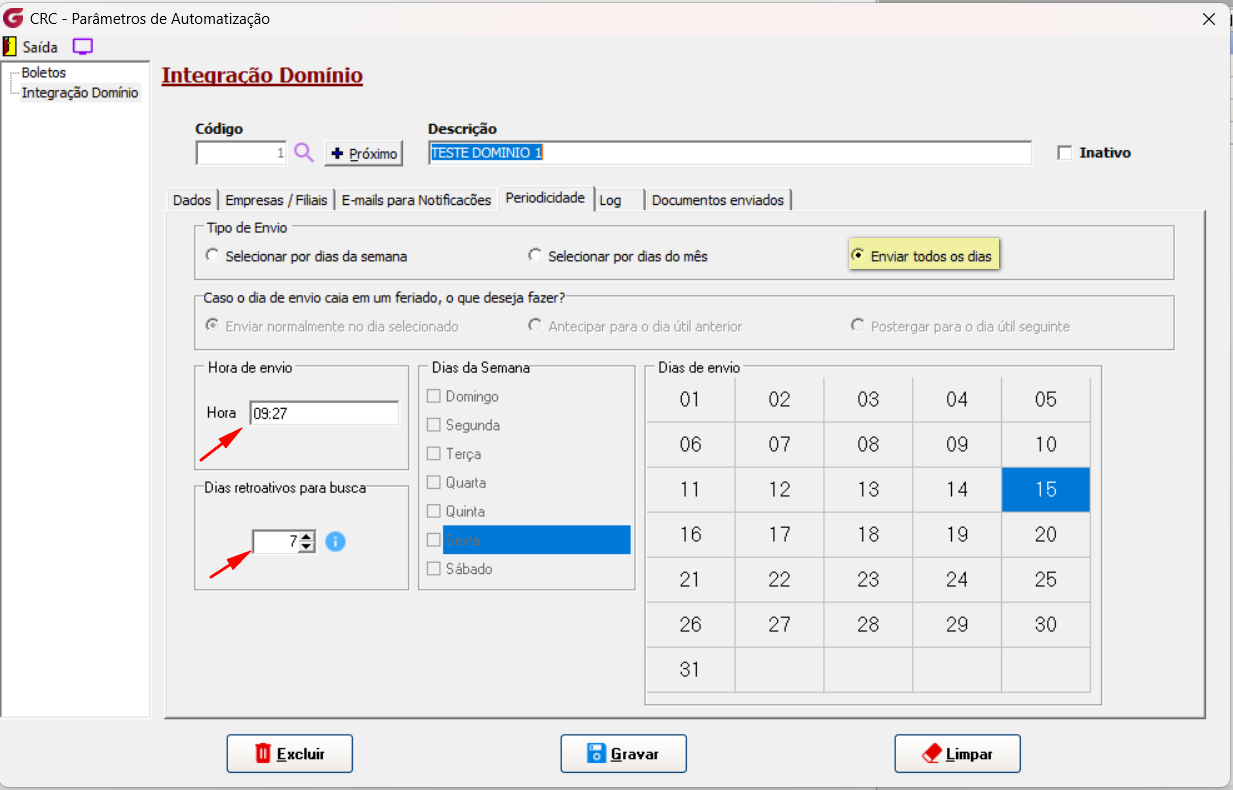
Task: Click highlighted day 15 in Dias de envio
Action: pos(1046,490)
